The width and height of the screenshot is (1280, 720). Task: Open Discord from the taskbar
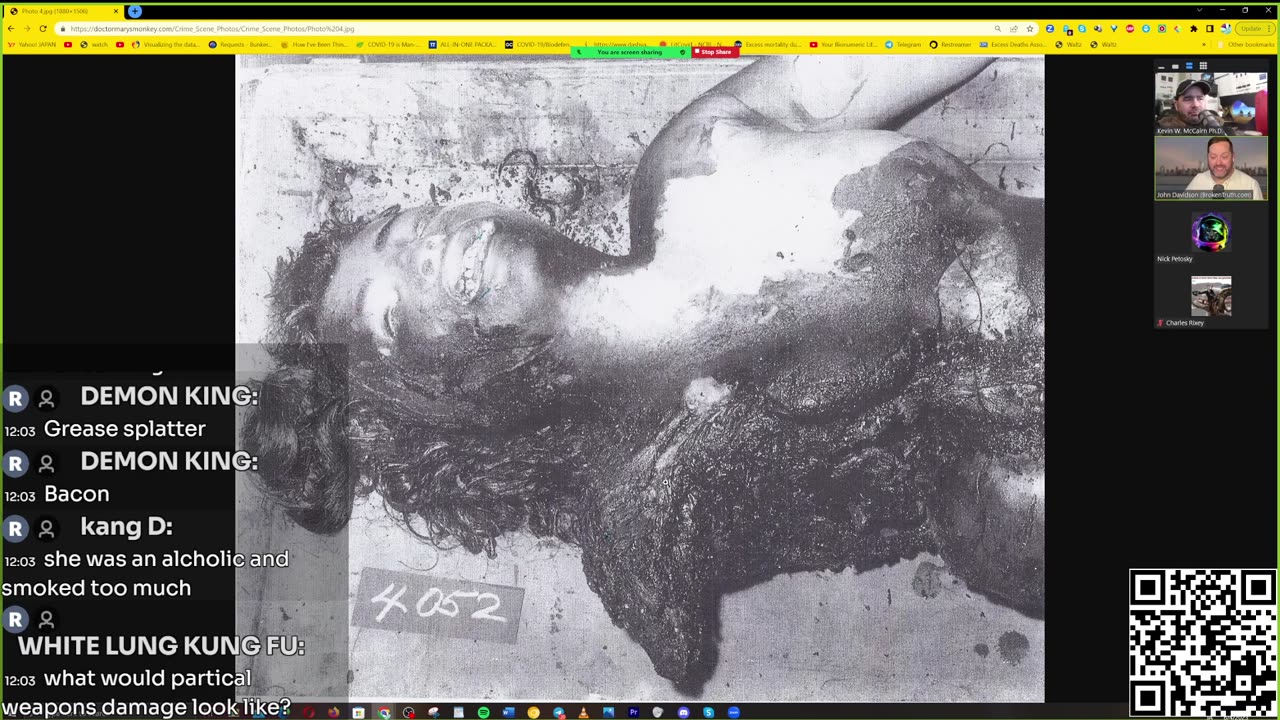[x=683, y=712]
